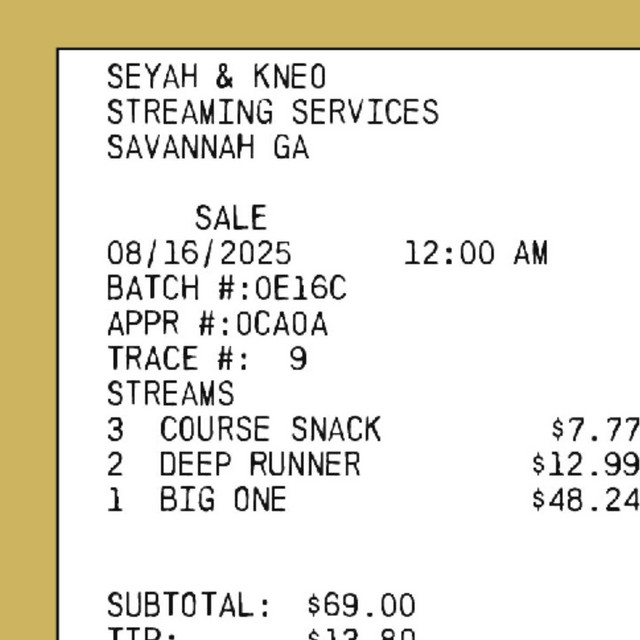Select the $69.00 subtotal amount

(x=361, y=606)
